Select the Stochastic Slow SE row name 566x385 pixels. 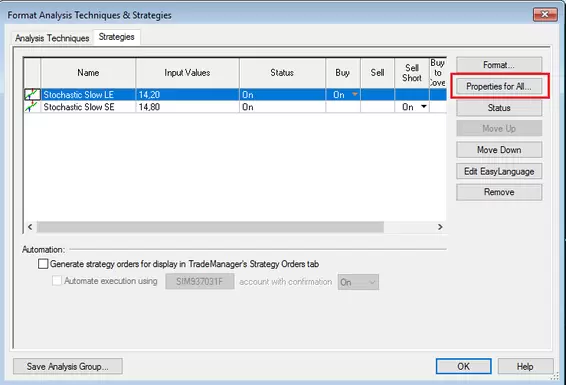(x=79, y=107)
